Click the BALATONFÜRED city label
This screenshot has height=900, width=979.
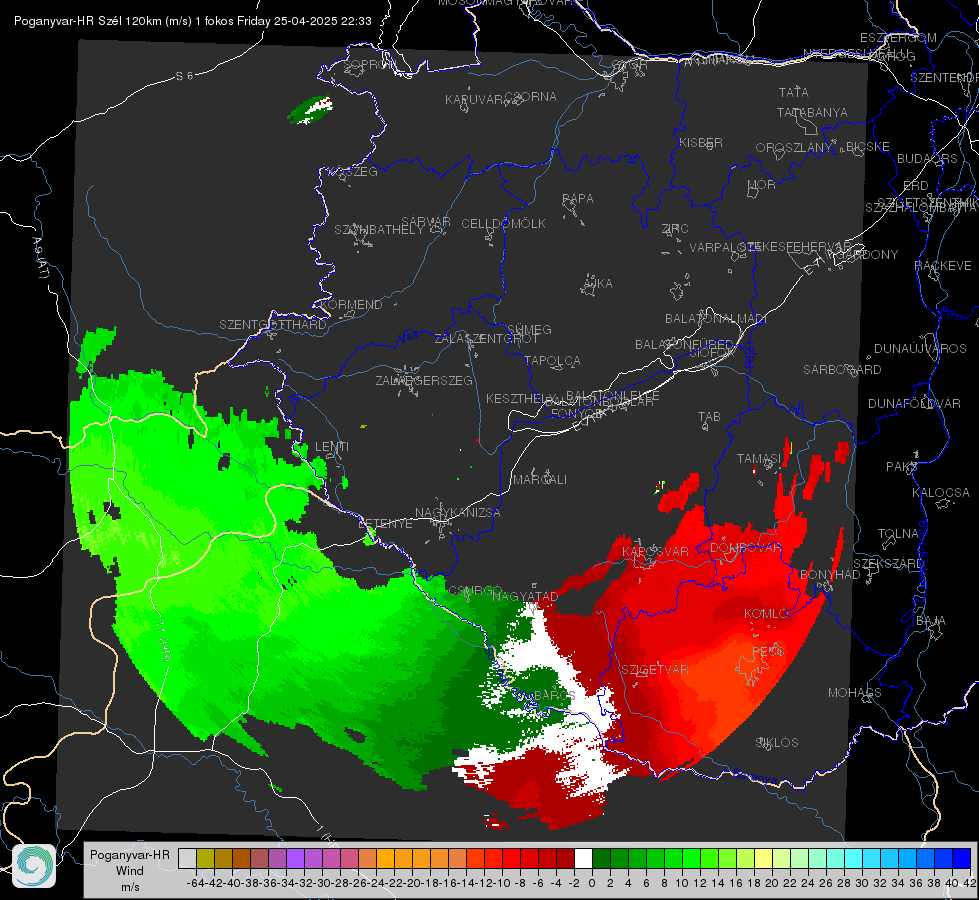684,345
